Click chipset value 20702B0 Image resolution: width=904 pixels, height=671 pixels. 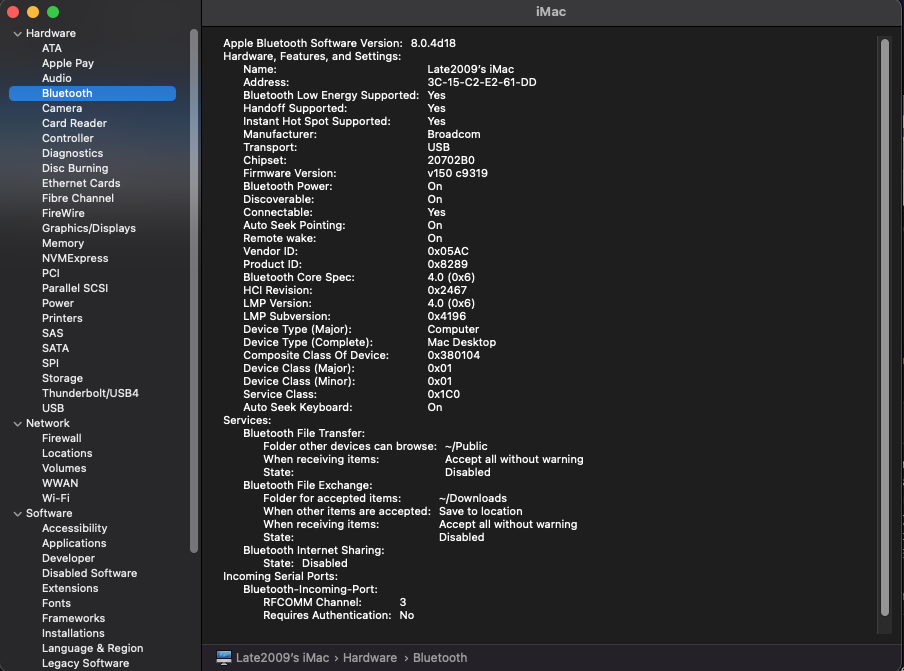[x=451, y=160]
